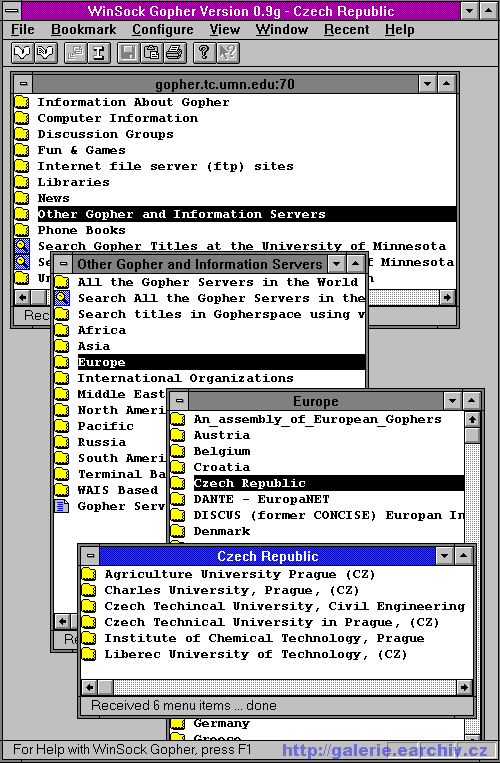Click up scroll arrow in Europe window
Image resolution: width=500 pixels, height=763 pixels.
472,419
